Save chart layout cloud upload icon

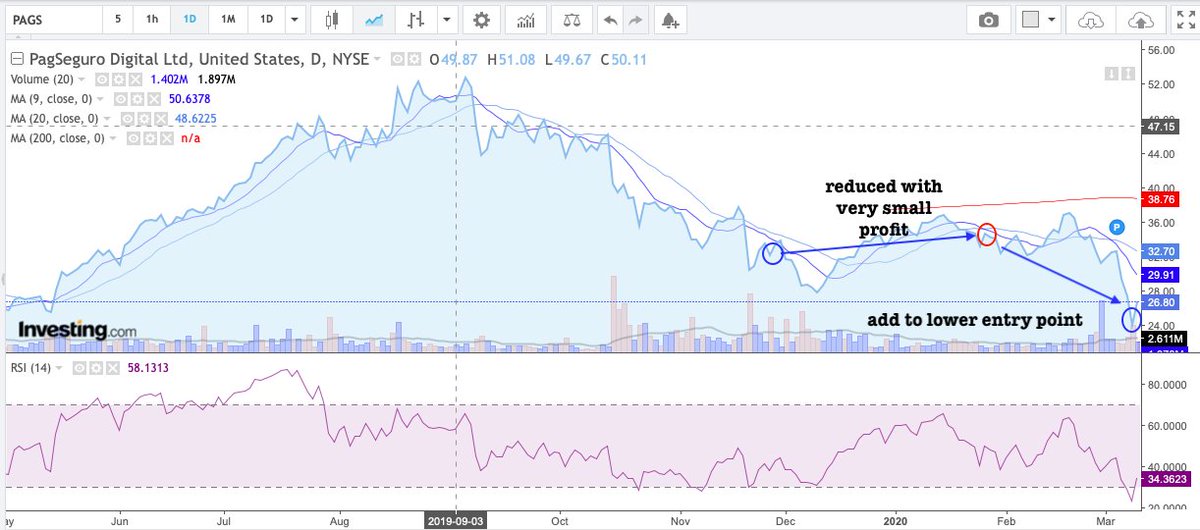(1140, 19)
